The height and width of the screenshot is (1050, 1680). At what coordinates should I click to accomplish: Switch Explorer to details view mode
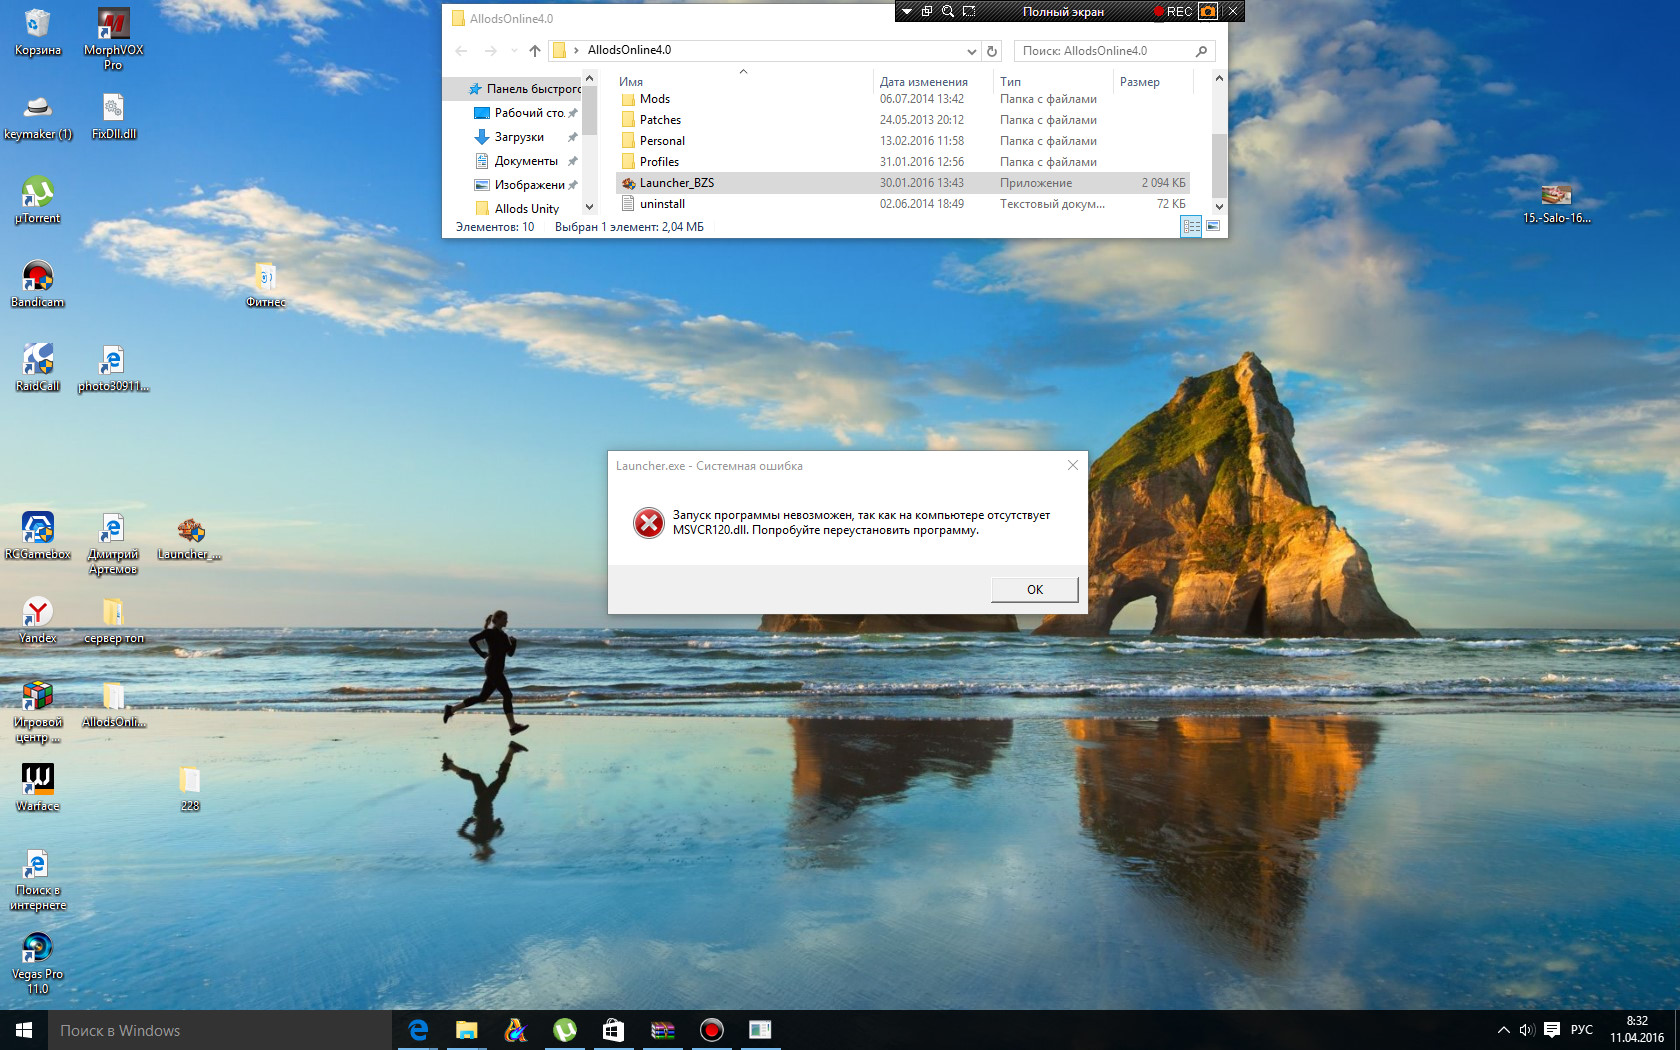coord(1191,227)
